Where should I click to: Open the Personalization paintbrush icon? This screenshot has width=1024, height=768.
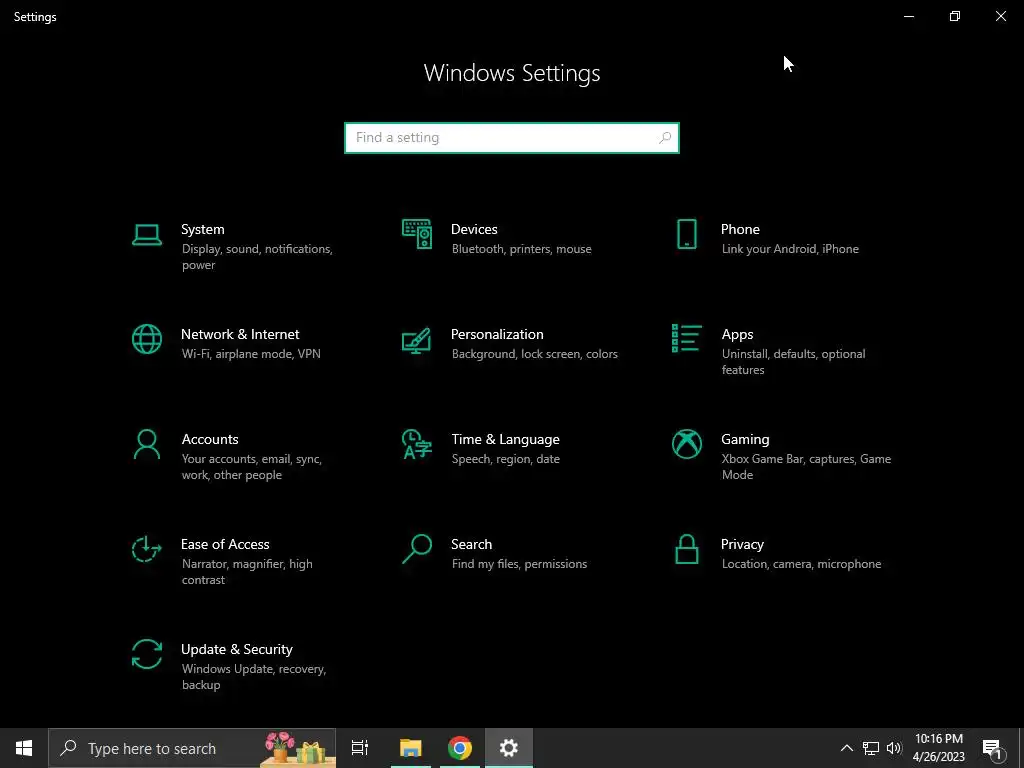click(417, 340)
